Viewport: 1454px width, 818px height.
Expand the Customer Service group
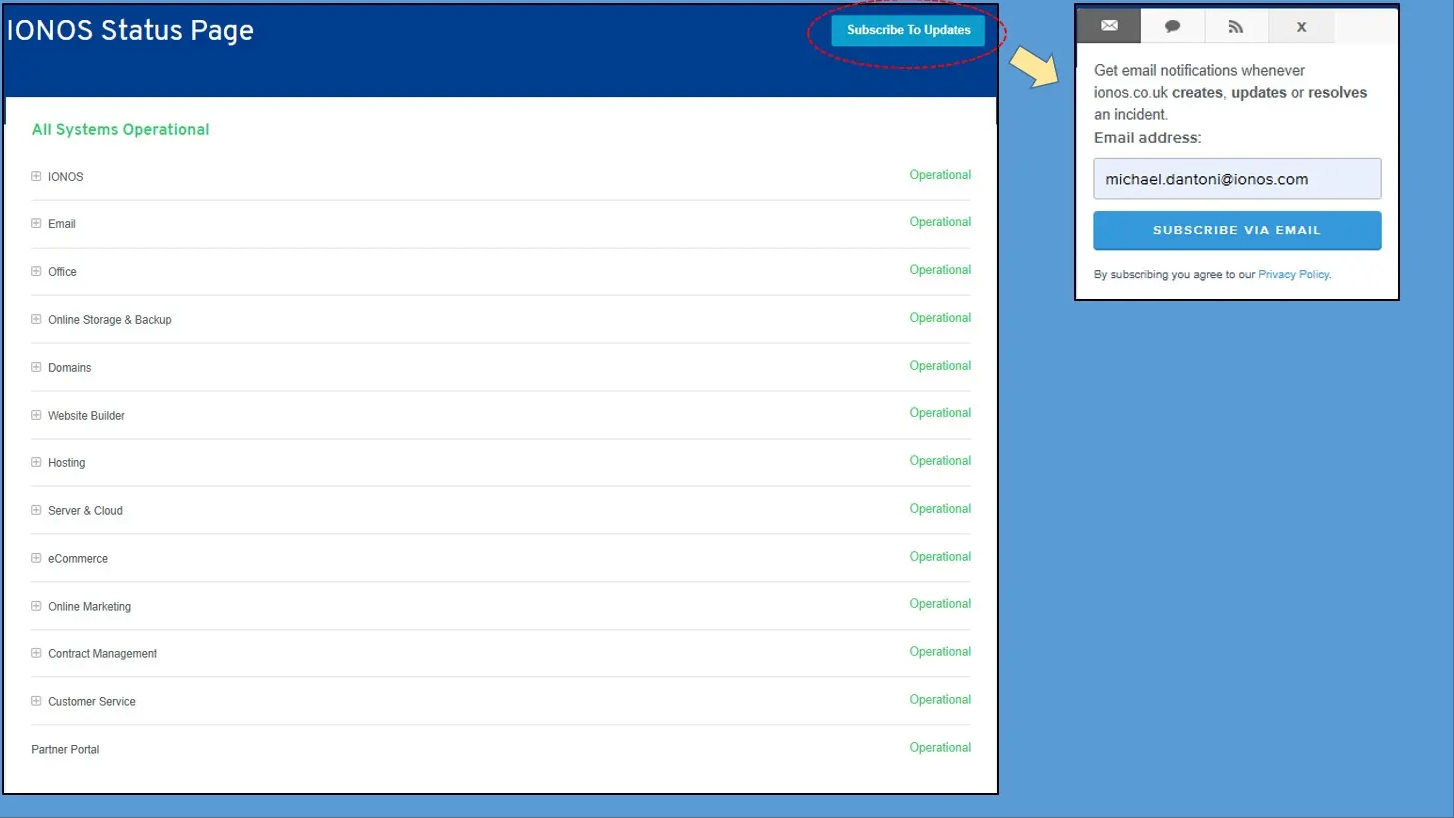(36, 701)
